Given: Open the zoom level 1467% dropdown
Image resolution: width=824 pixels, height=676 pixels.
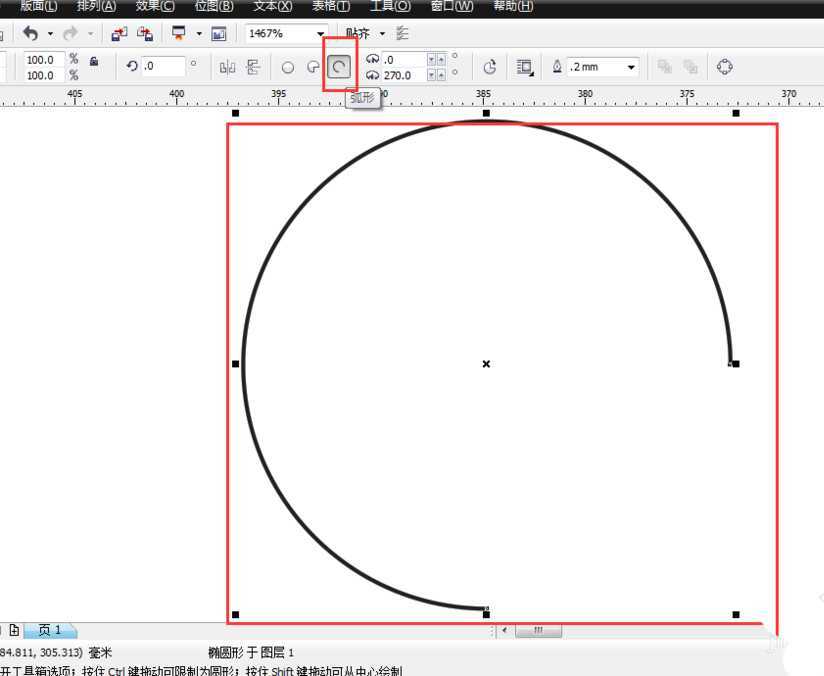Looking at the screenshot, I should point(320,34).
